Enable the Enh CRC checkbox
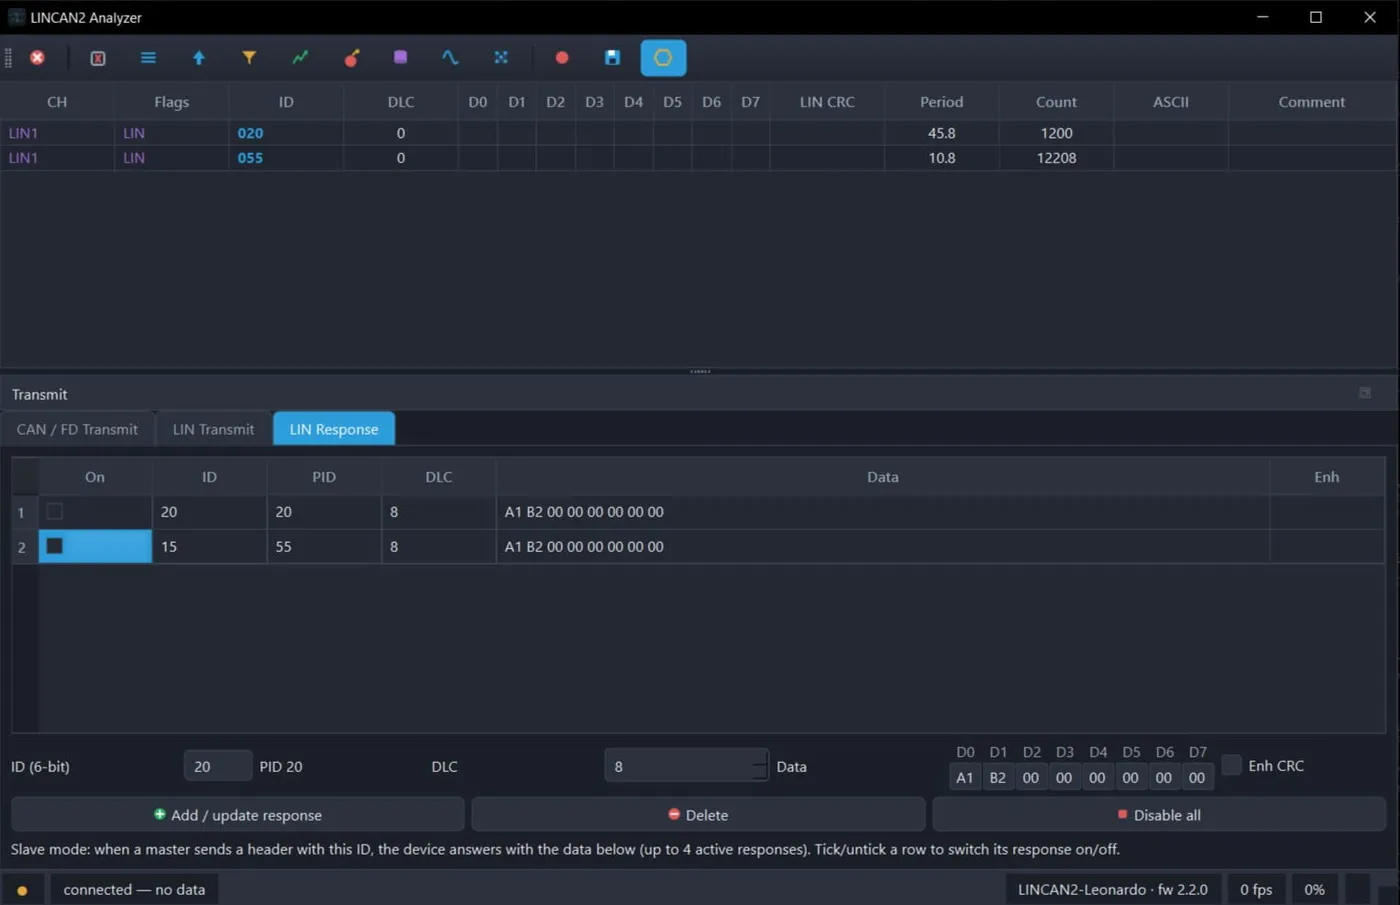 (1232, 765)
